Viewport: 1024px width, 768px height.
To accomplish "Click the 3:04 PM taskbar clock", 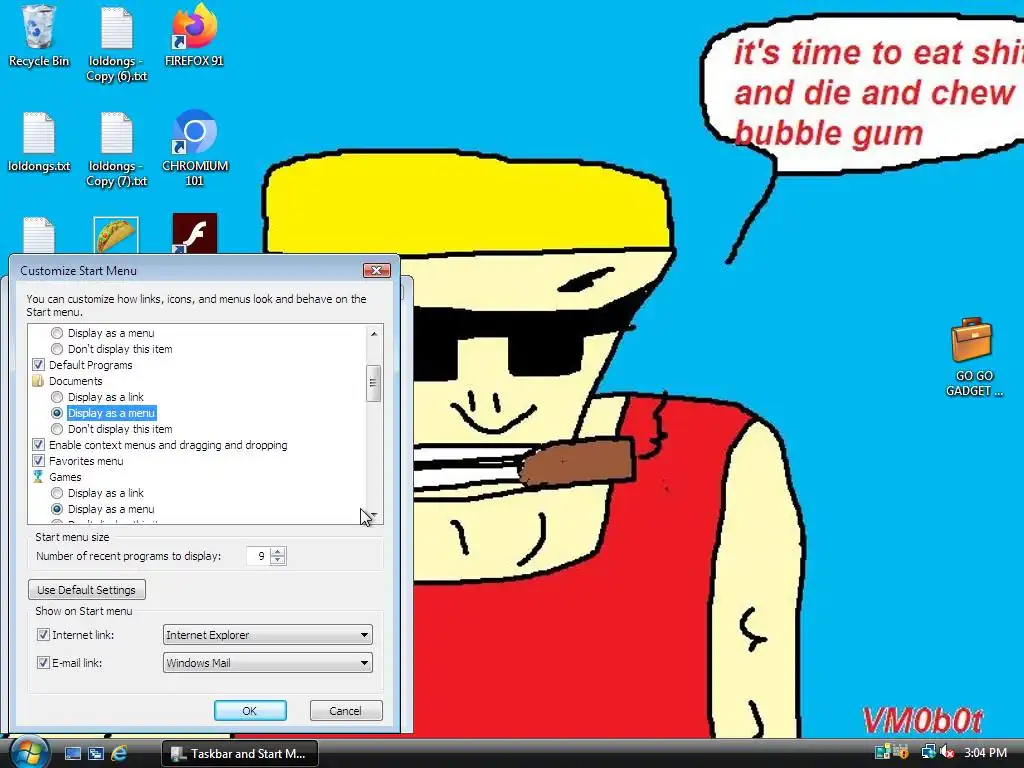I will click(985, 752).
